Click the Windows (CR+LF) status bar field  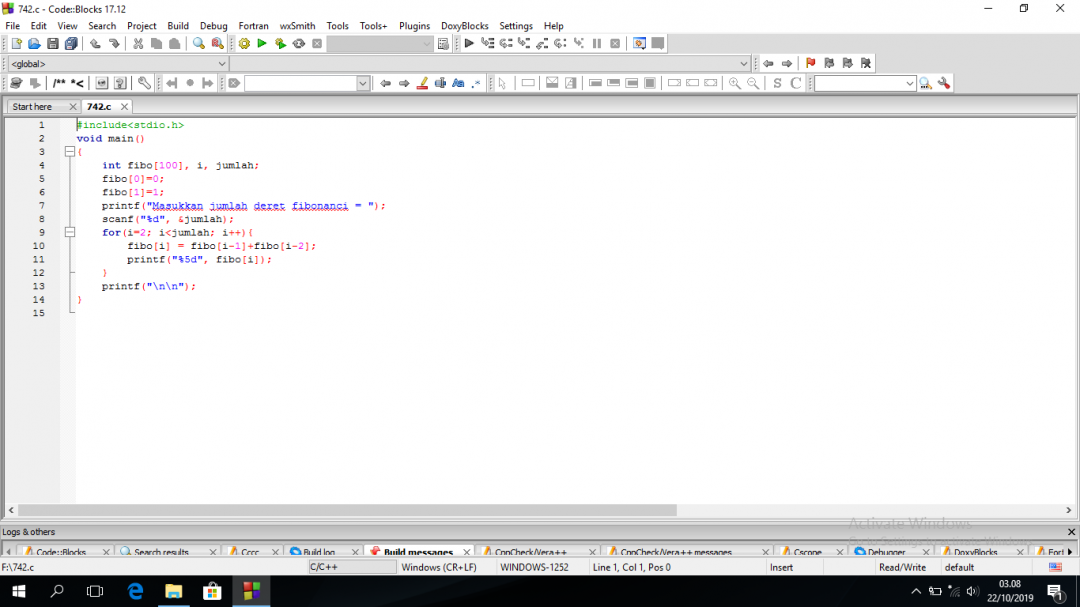point(439,568)
